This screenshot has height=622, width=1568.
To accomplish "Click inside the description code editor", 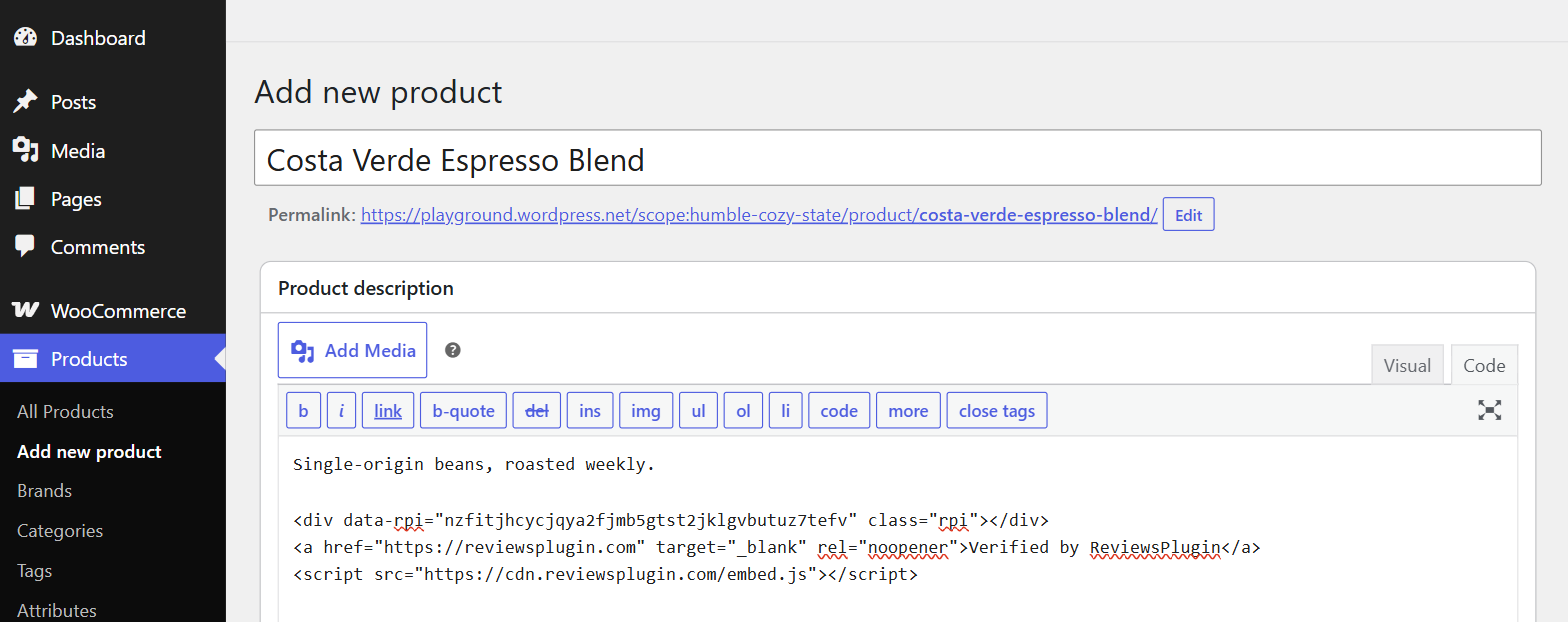I will pyautogui.click(x=897, y=528).
